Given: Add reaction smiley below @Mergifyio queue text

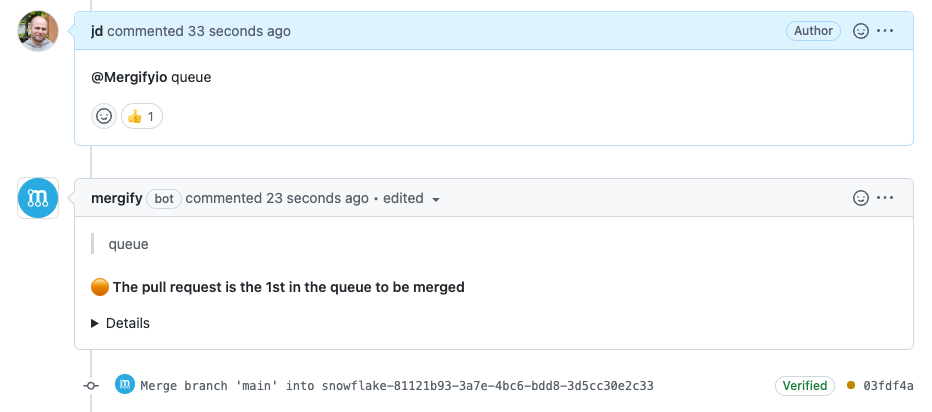Looking at the screenshot, I should (104, 117).
